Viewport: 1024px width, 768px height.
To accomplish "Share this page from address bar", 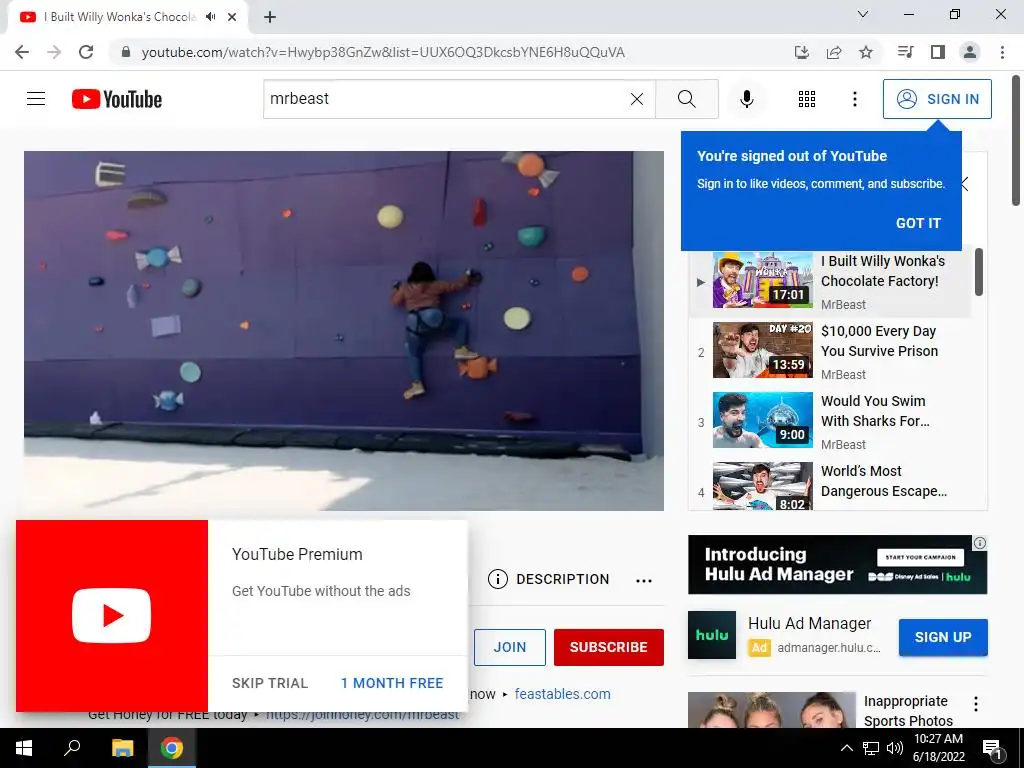I will 834,52.
